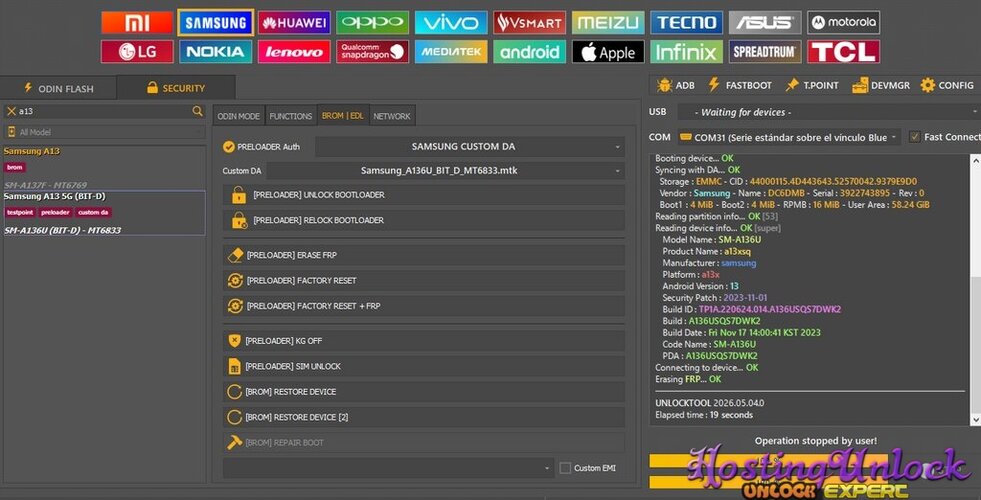The height and width of the screenshot is (500, 981).
Task: Open the NETWORK tab
Action: [392, 116]
